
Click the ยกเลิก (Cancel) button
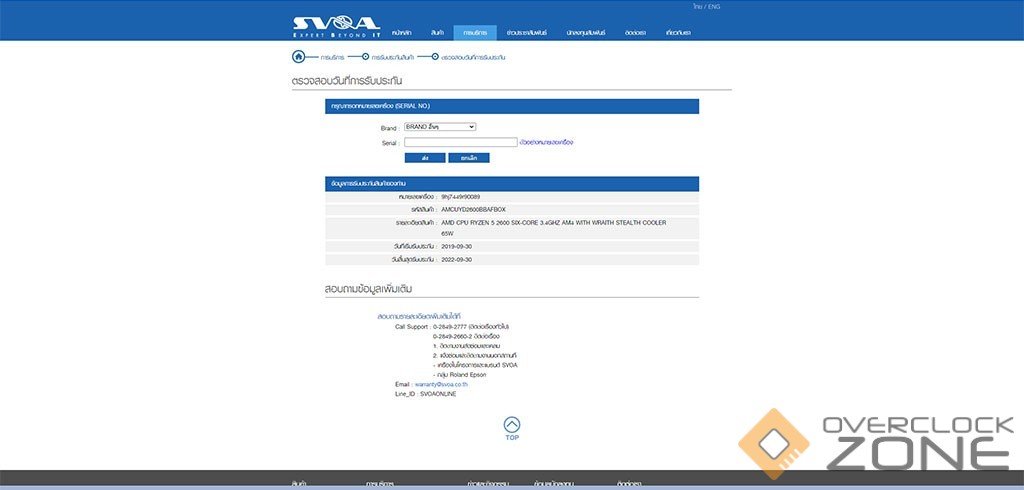[469, 158]
